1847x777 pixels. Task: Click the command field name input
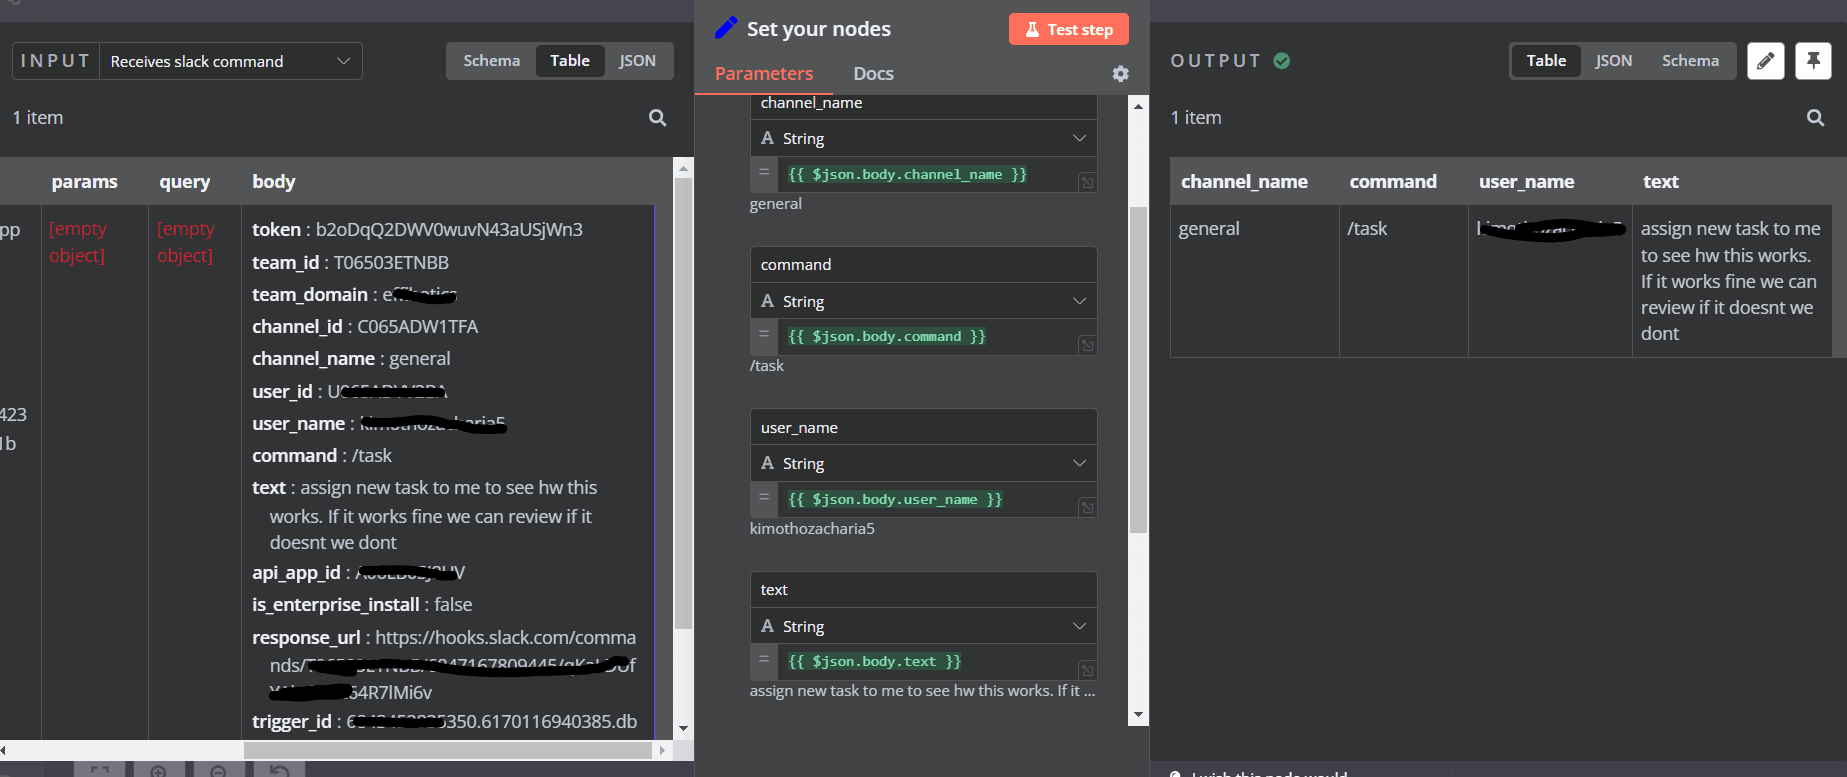point(923,265)
